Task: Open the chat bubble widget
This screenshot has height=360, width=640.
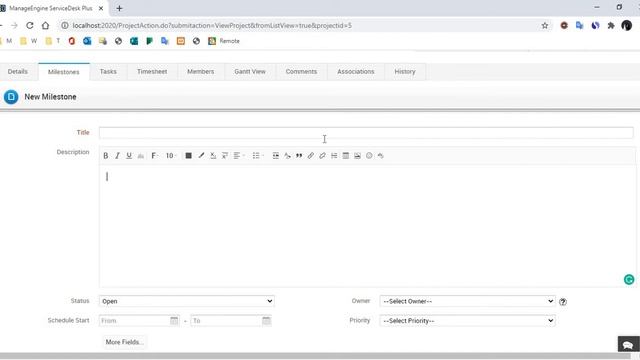Action: (x=628, y=344)
